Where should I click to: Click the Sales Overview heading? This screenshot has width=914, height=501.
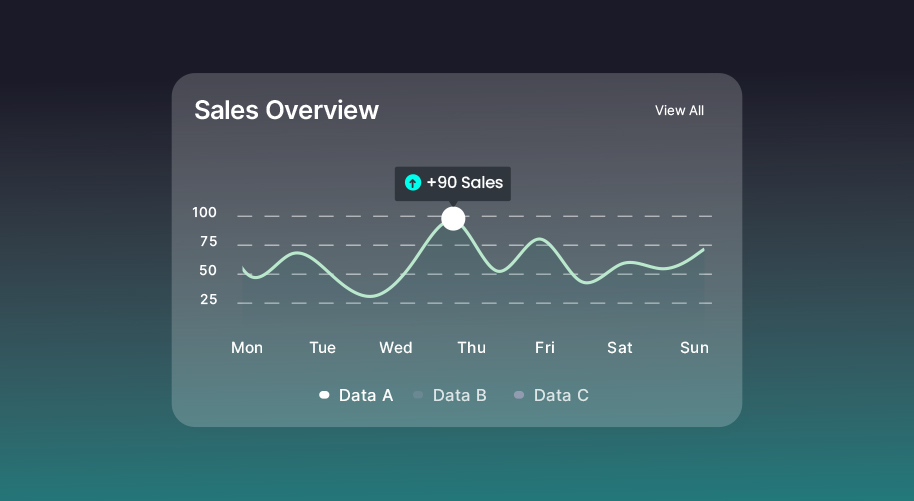pos(286,110)
